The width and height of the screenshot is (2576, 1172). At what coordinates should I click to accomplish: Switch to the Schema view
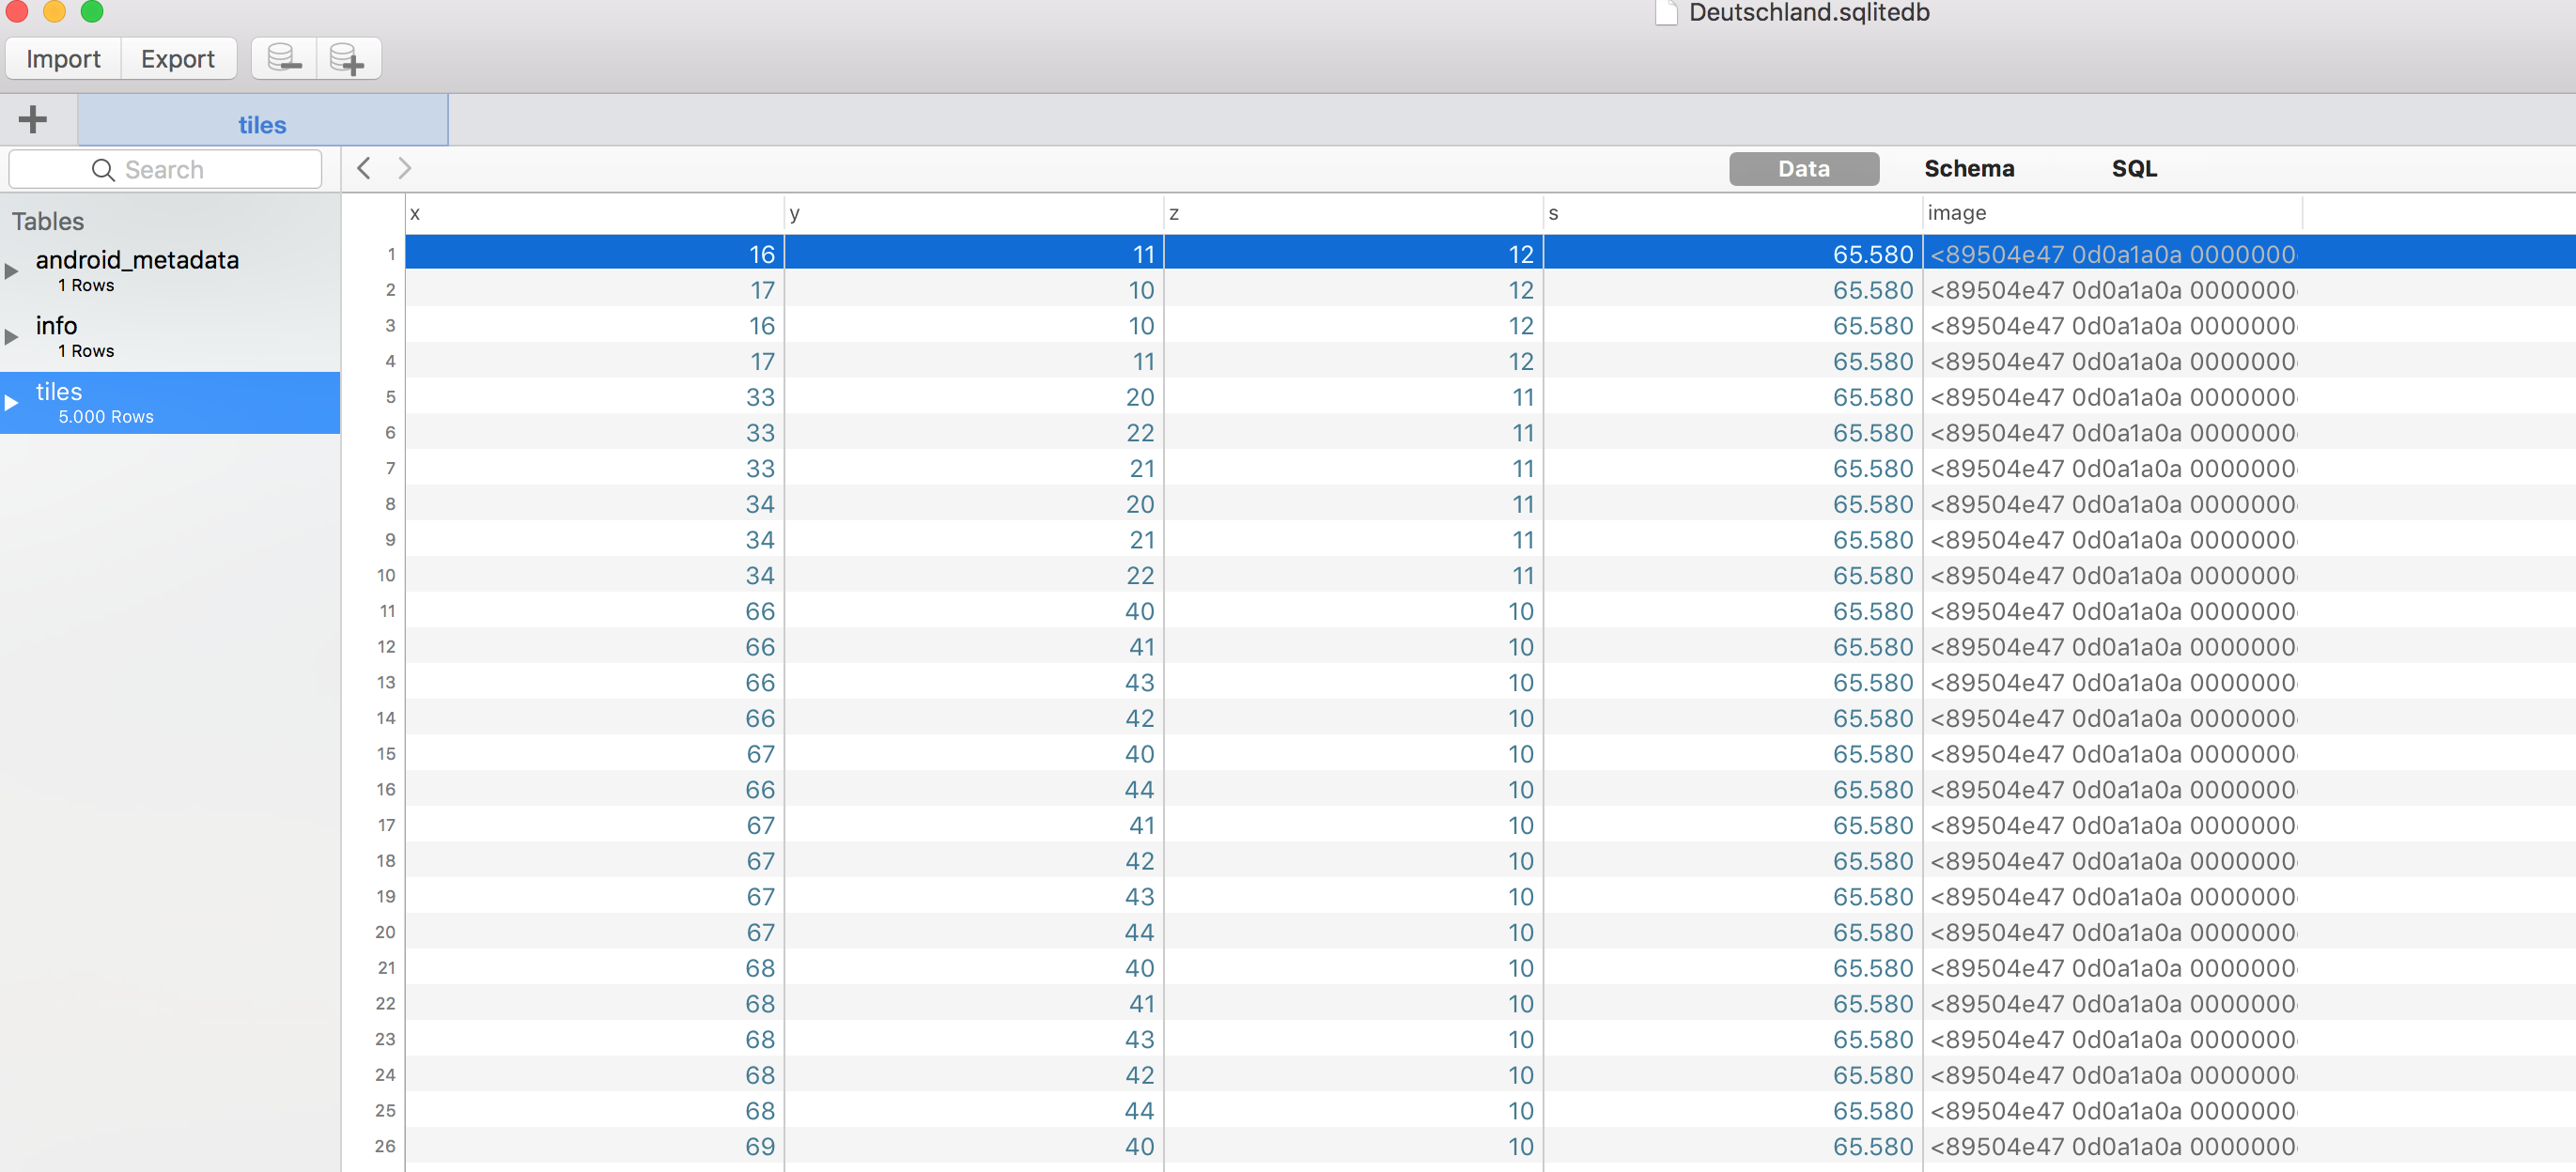1968,169
